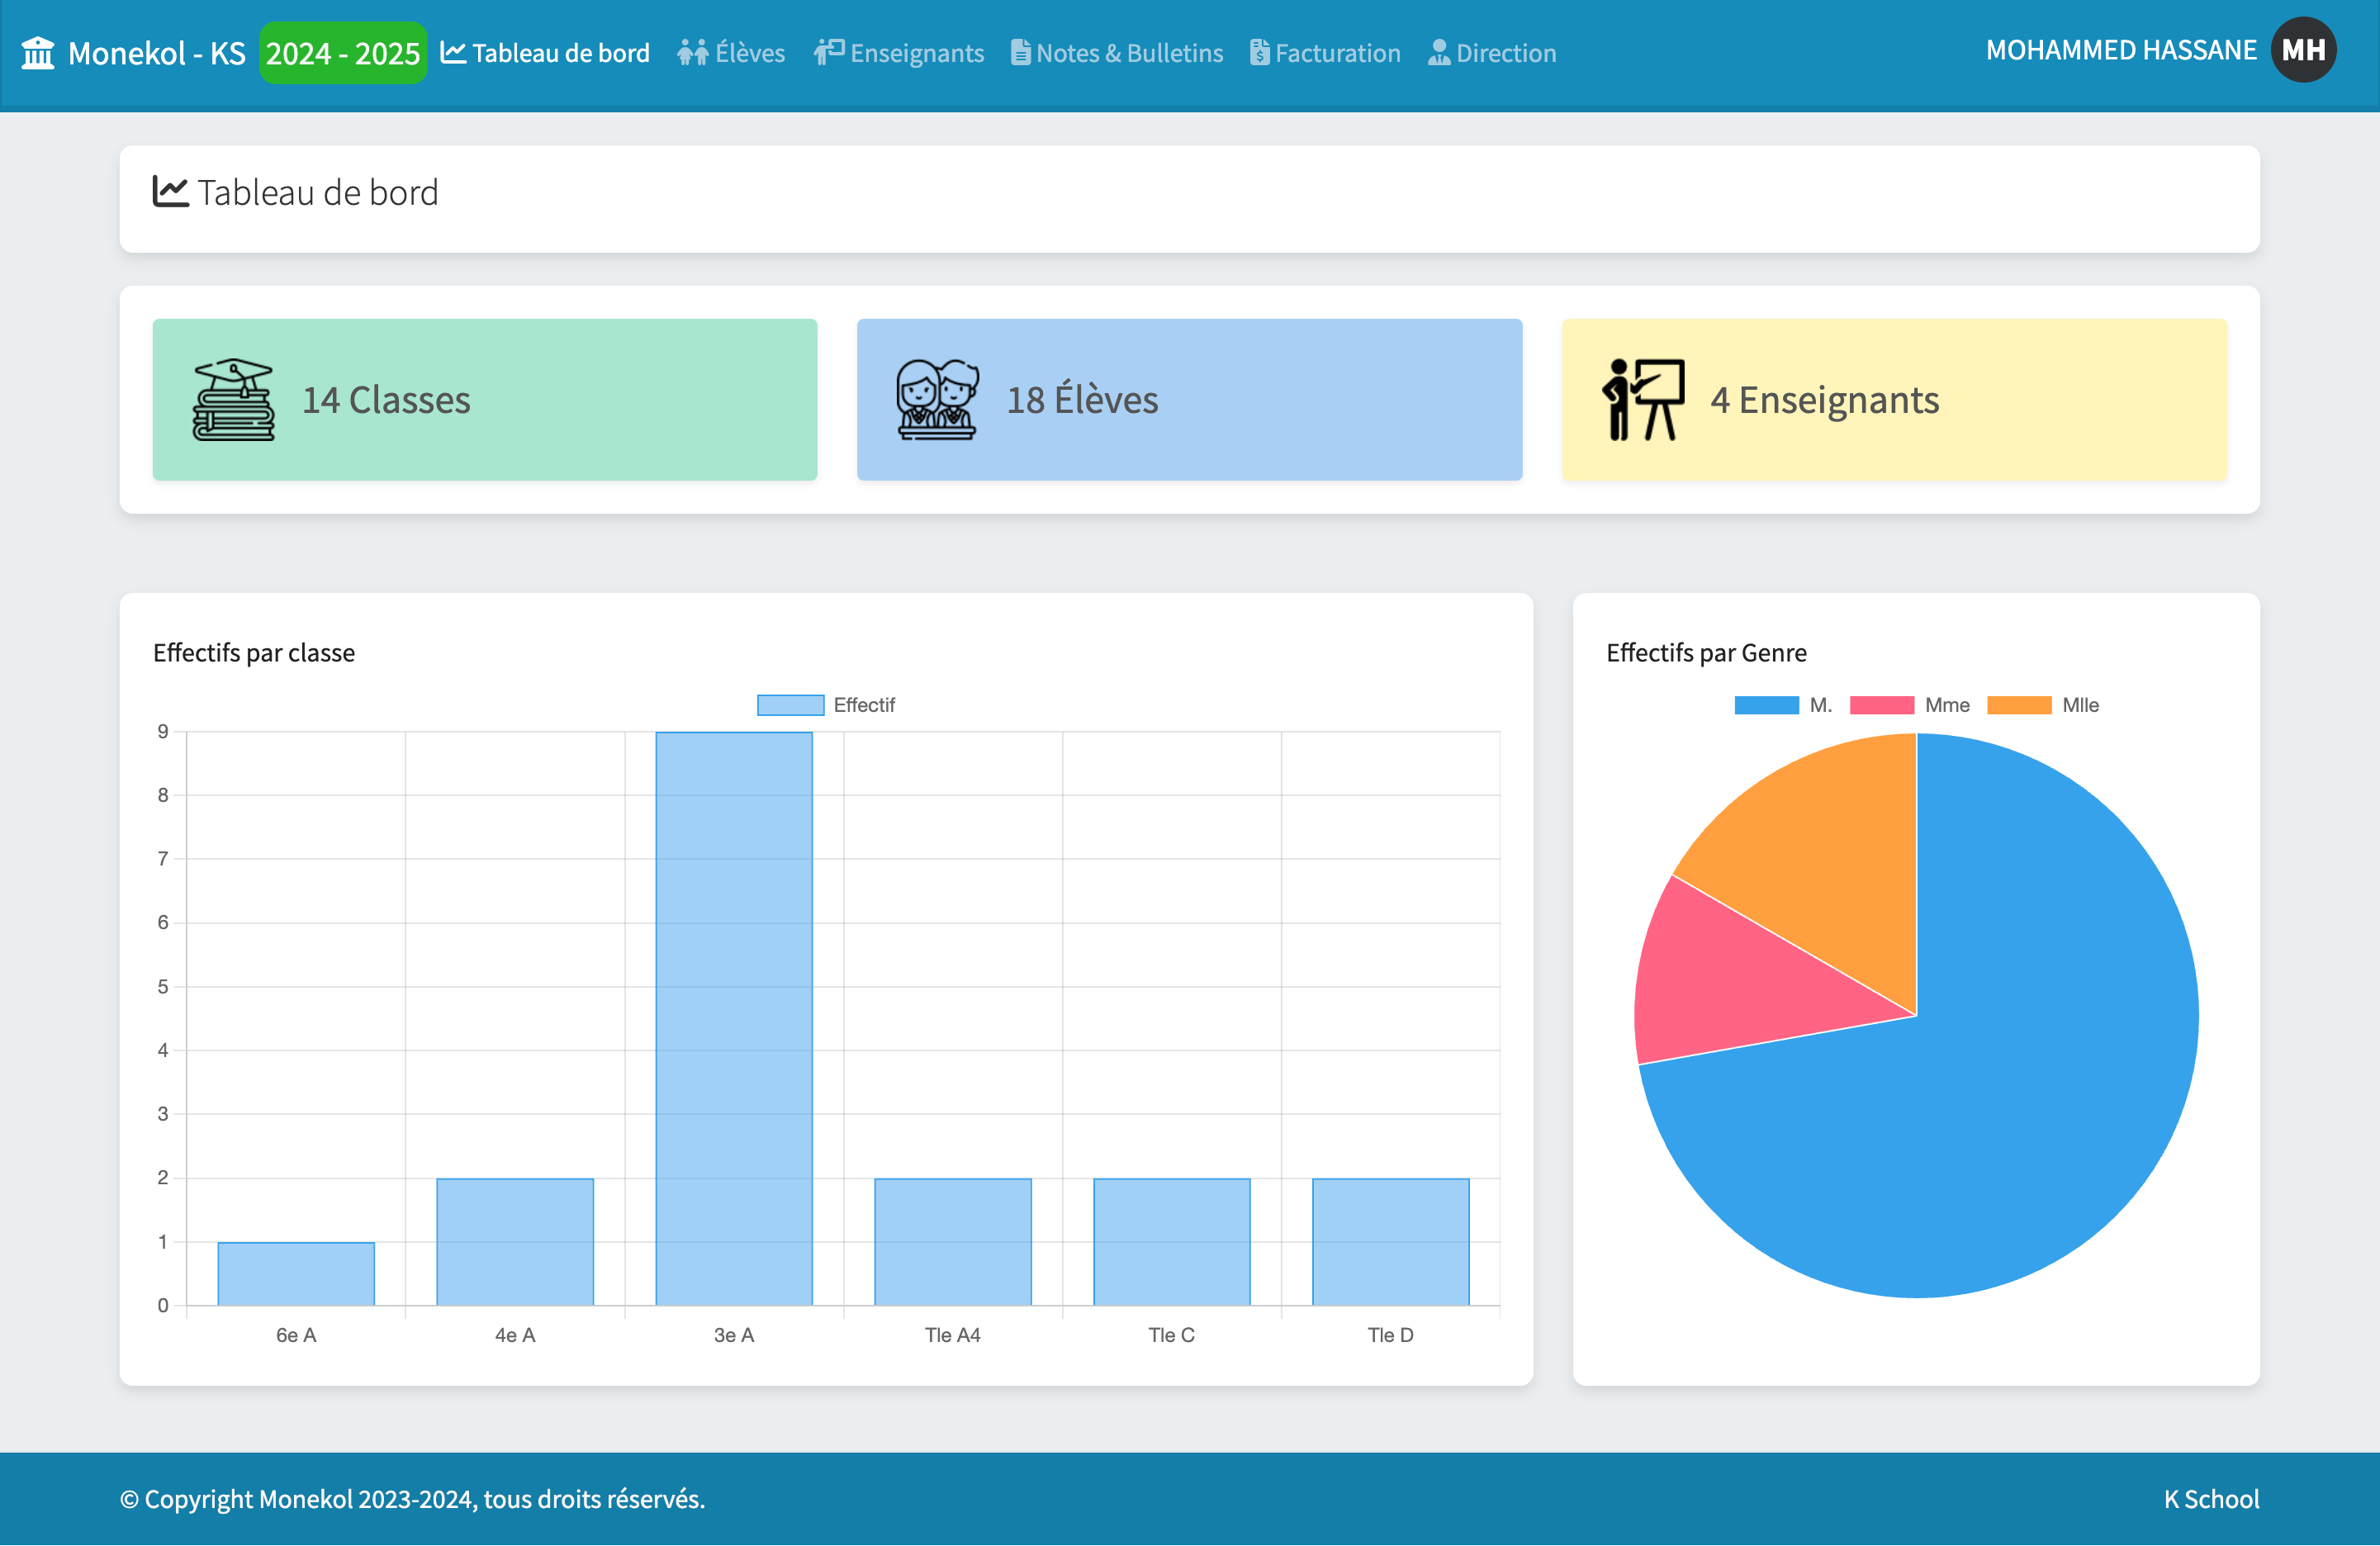Click the 2024 - 2025 school year badge
This screenshot has width=2380, height=1546.
click(x=343, y=51)
